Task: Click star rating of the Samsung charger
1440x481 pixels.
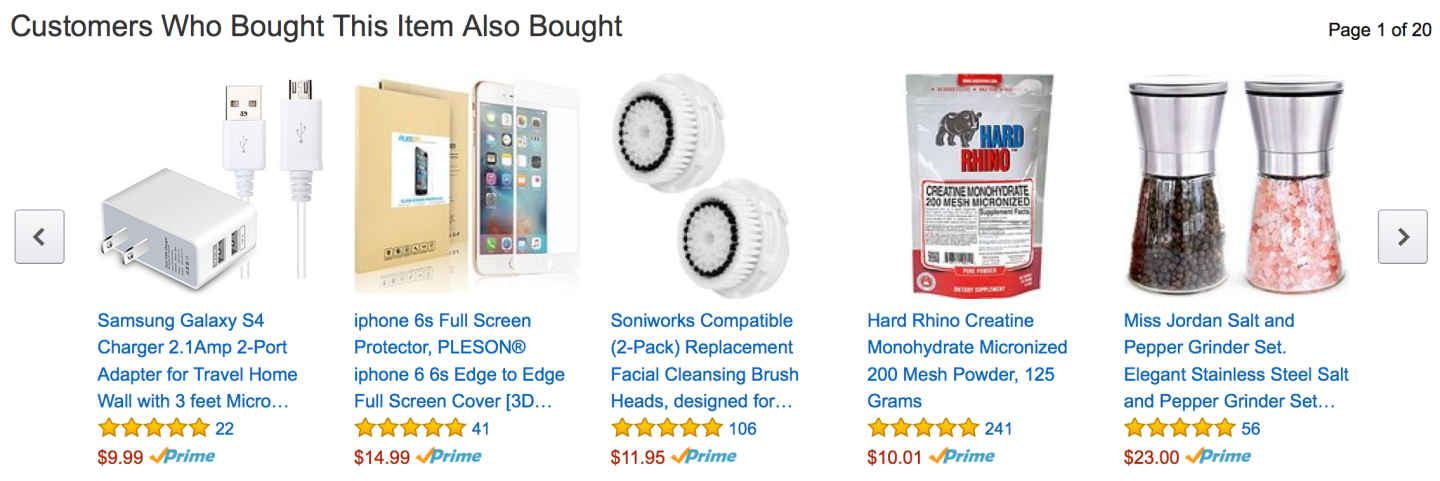Action: pyautogui.click(x=153, y=429)
